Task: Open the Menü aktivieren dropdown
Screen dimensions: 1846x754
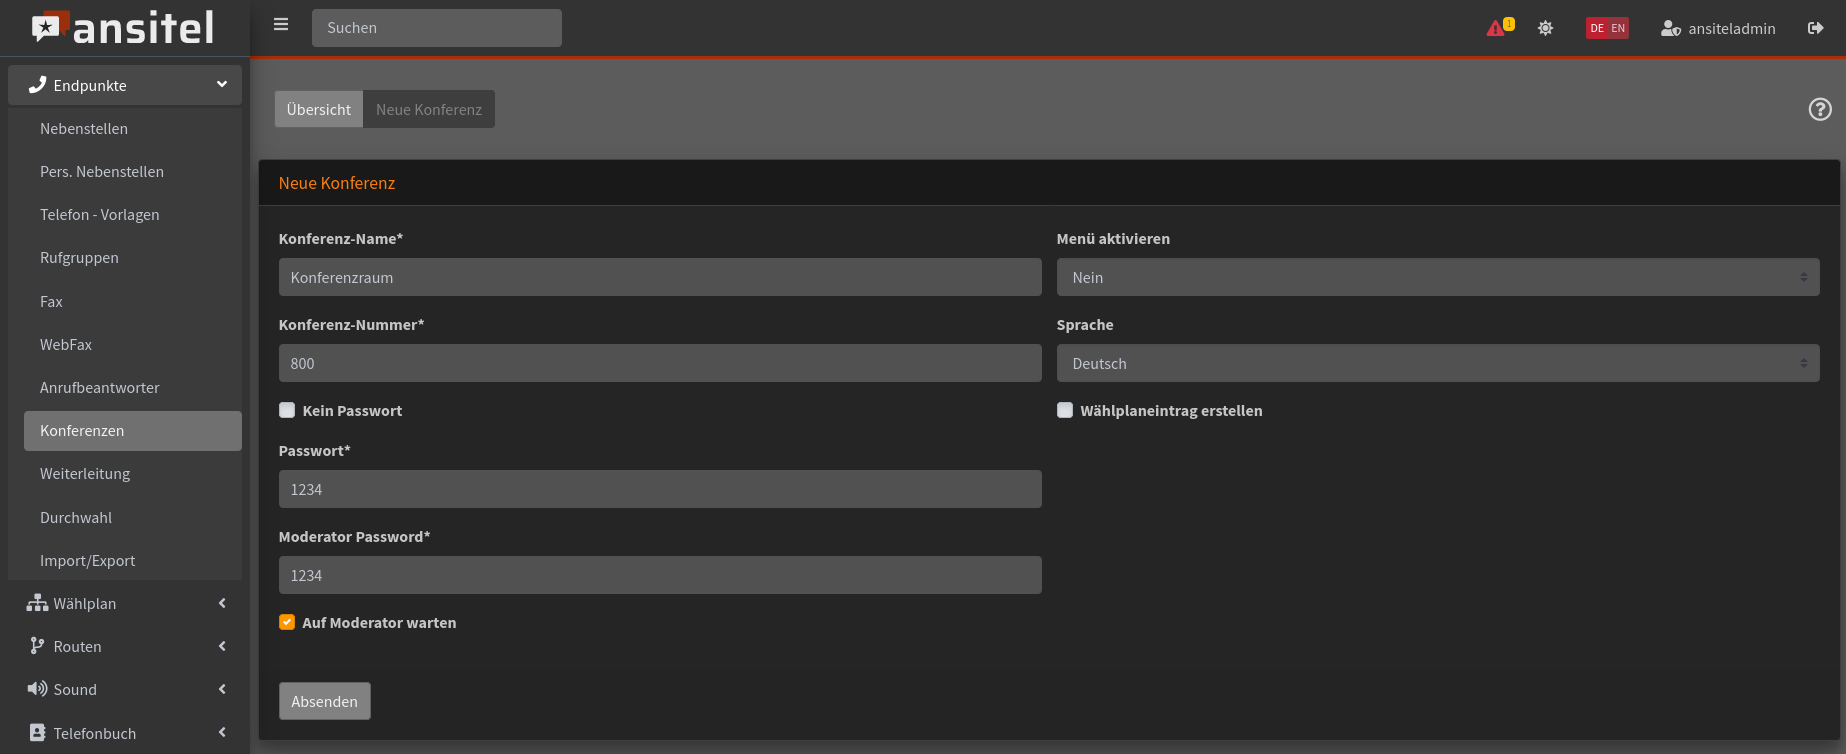Action: point(1437,277)
